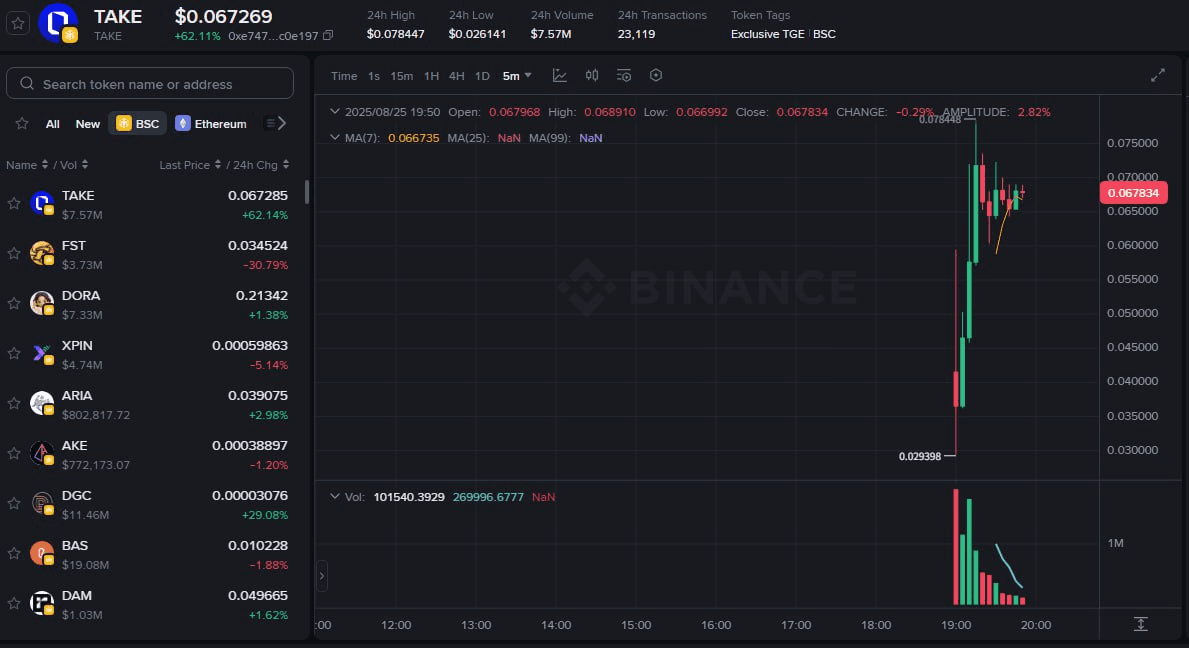This screenshot has height=648, width=1189.
Task: Open chart indicators icon
Action: (x=624, y=75)
